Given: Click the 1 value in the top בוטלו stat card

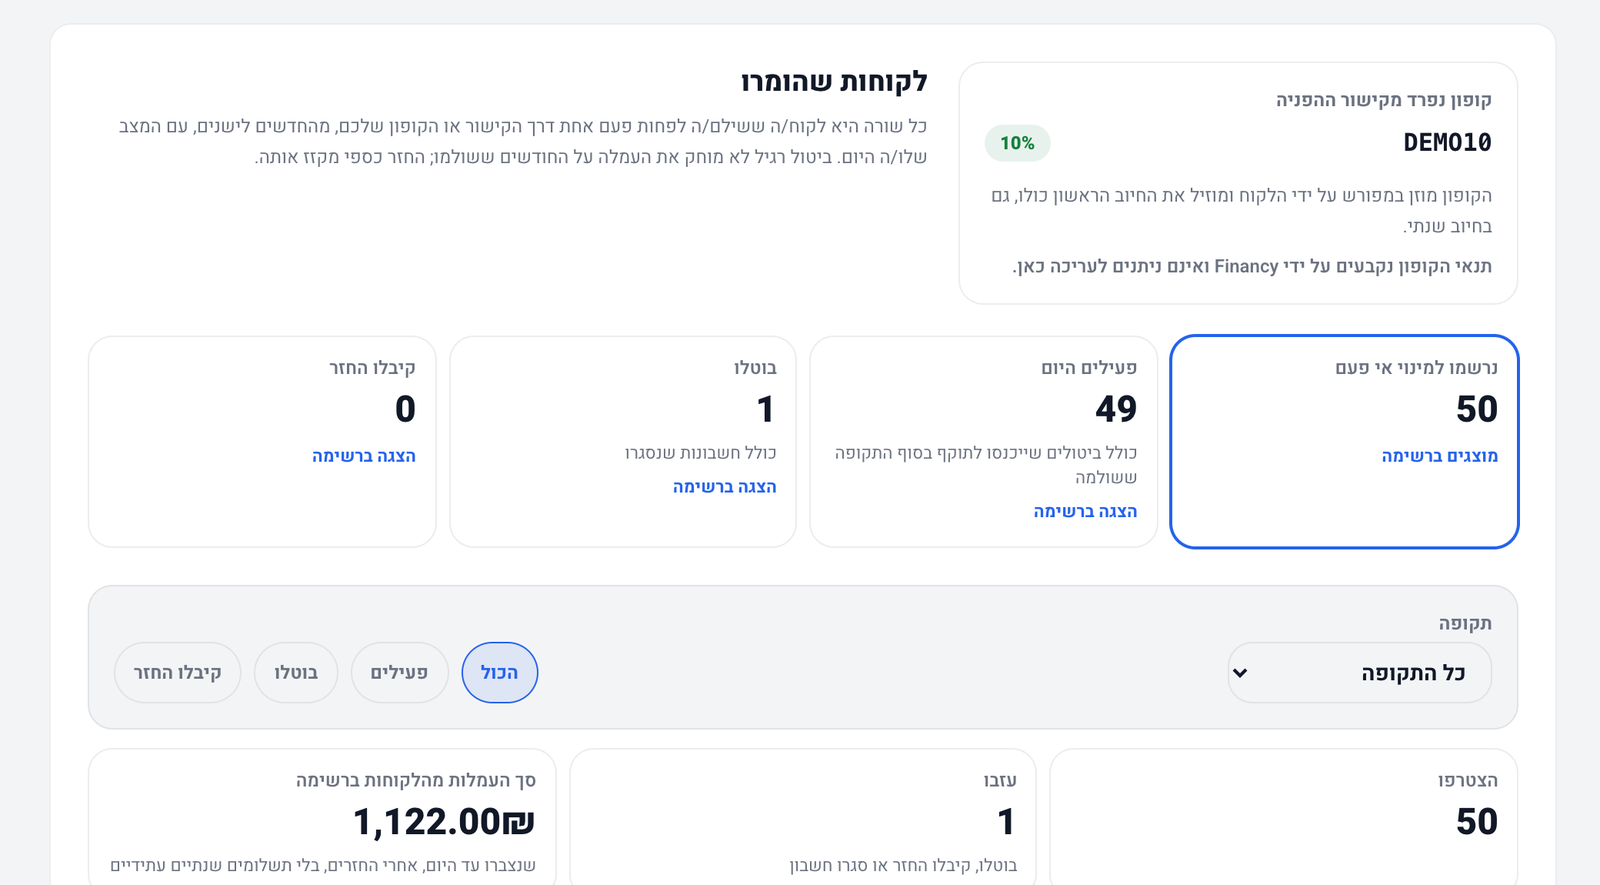Looking at the screenshot, I should 766,409.
